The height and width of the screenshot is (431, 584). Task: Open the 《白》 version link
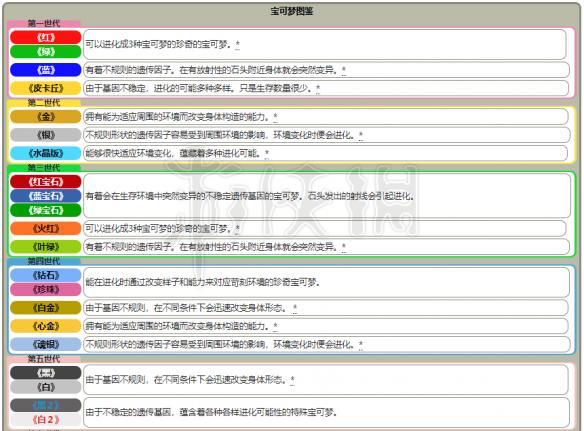pyautogui.click(x=46, y=387)
